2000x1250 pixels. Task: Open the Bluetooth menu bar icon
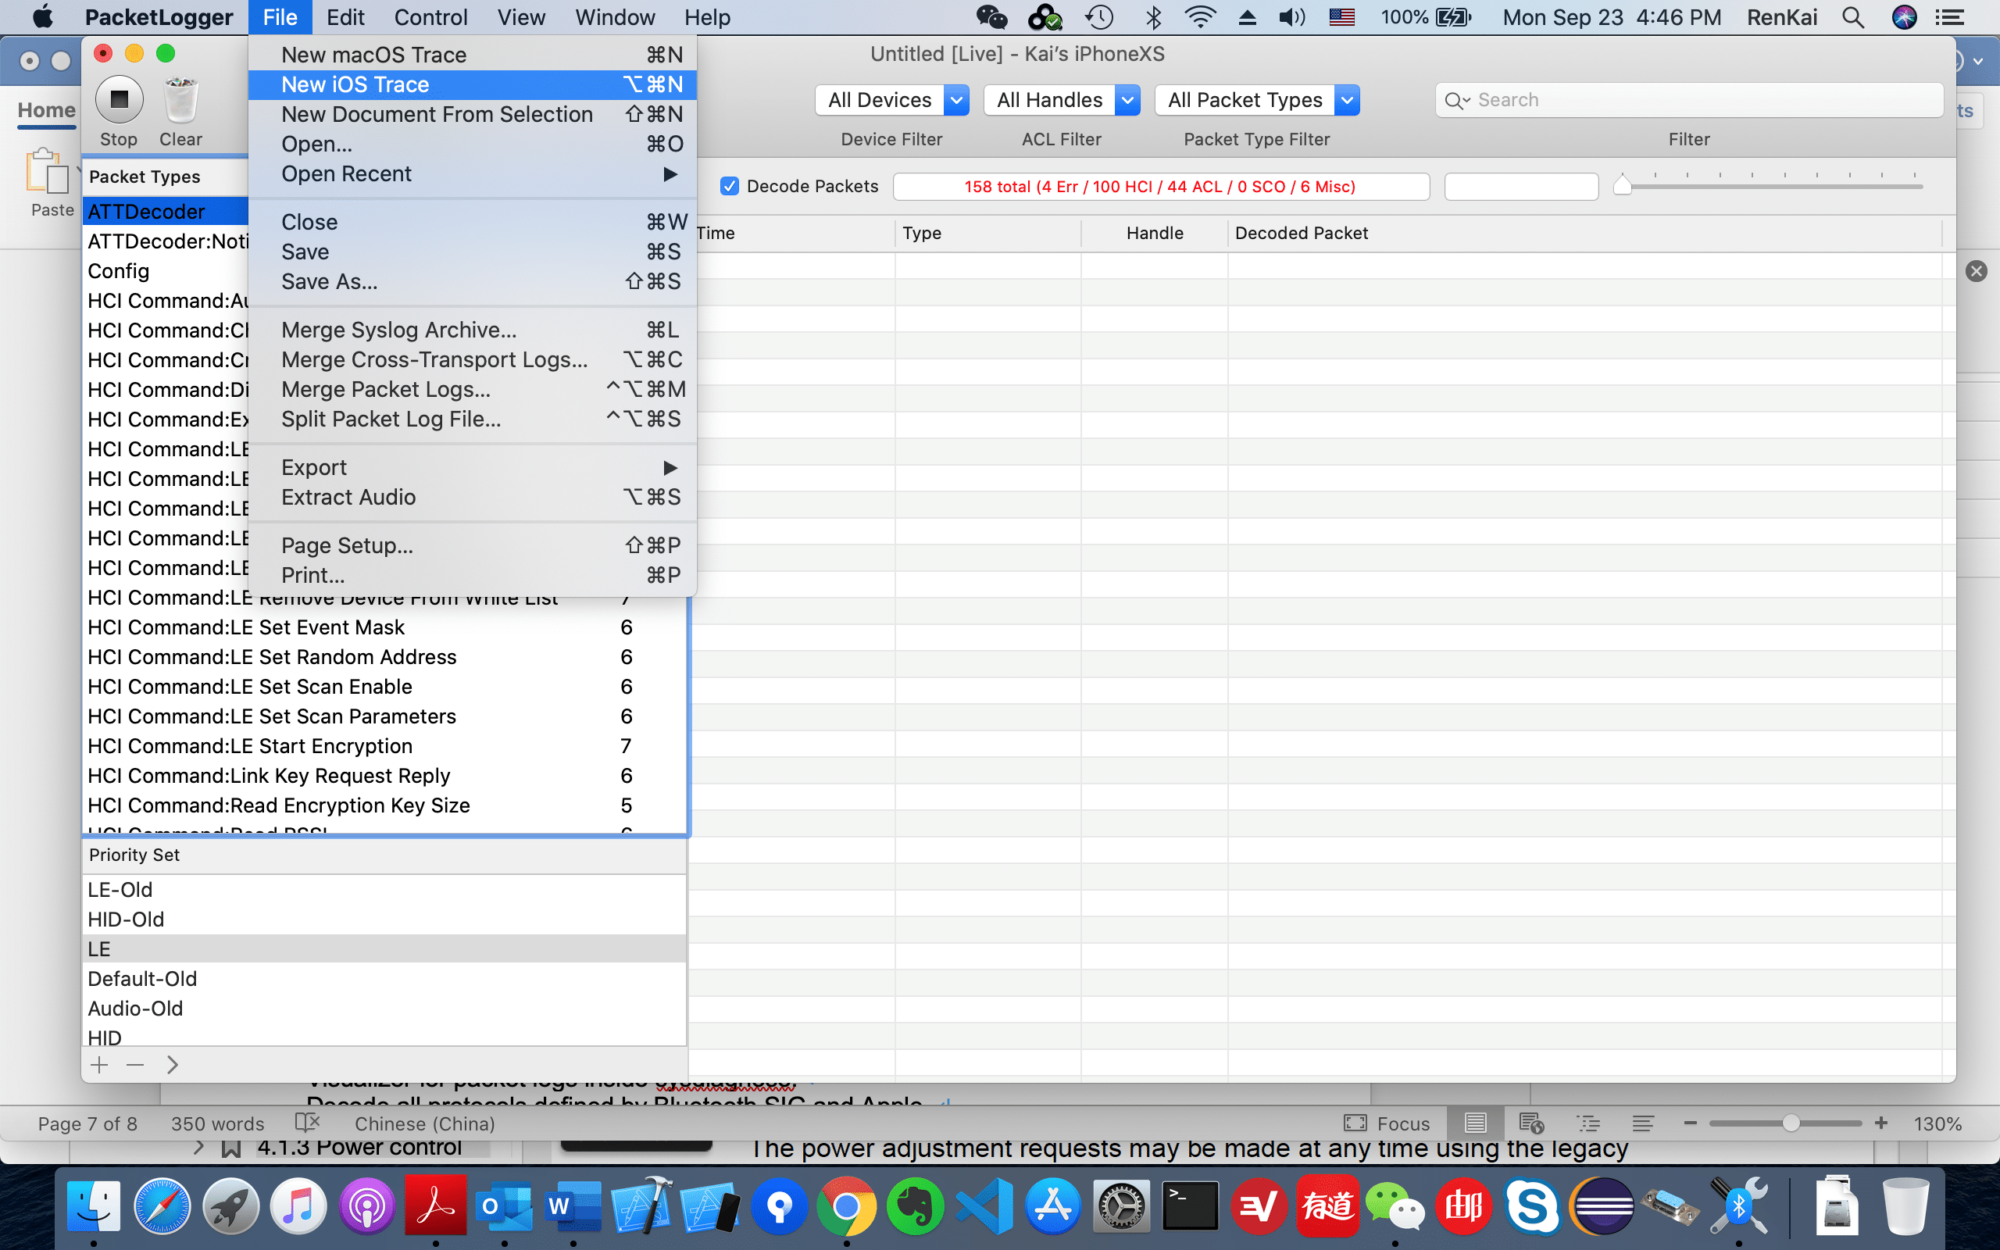(x=1154, y=17)
